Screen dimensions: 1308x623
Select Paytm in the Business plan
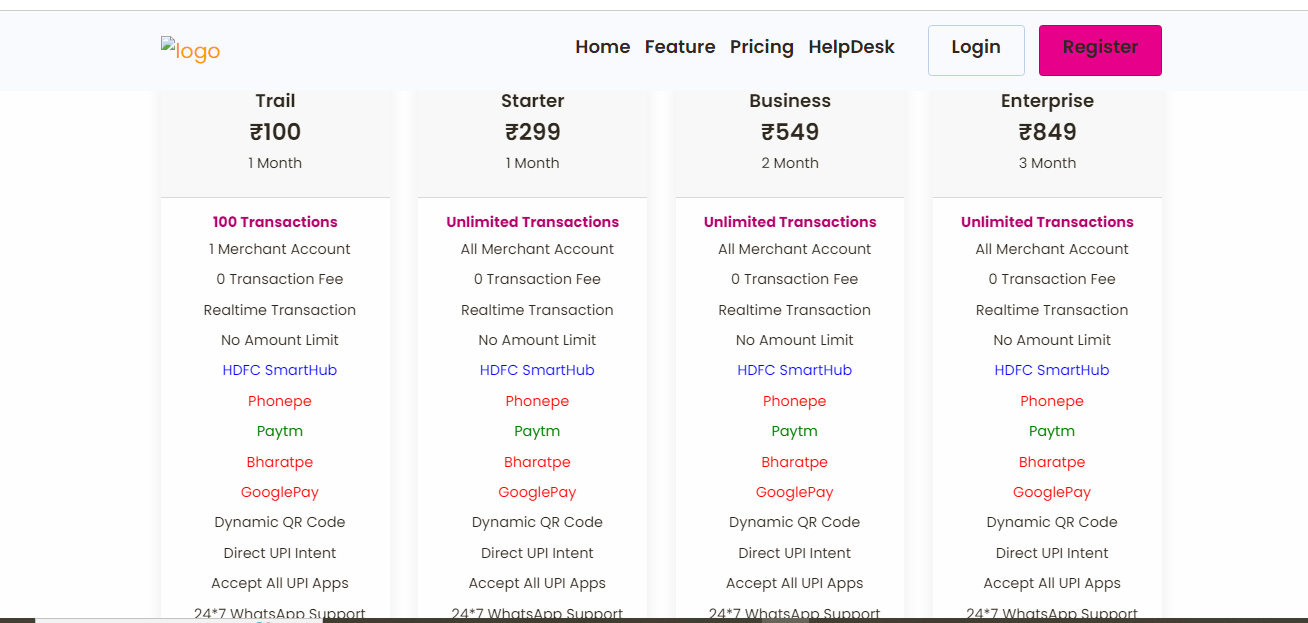pyautogui.click(x=794, y=431)
